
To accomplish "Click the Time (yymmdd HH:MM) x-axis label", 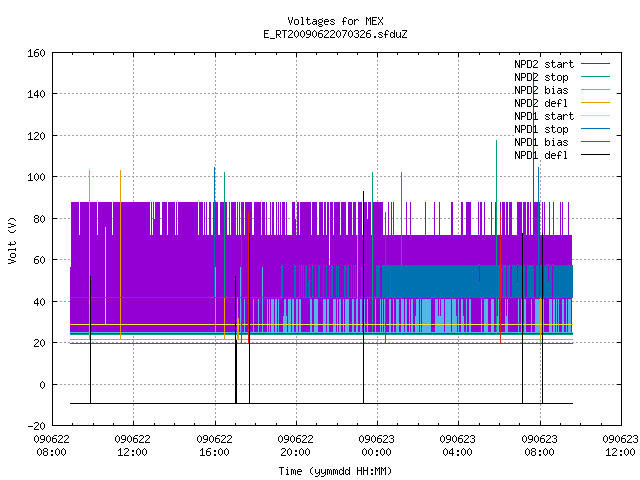I will pos(335,471).
